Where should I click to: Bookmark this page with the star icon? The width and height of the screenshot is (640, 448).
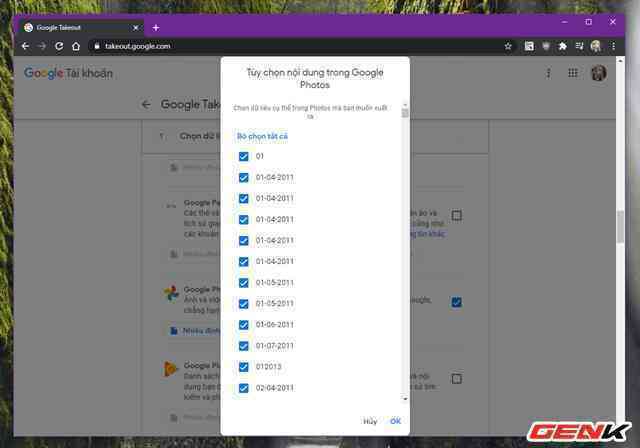coord(508,46)
